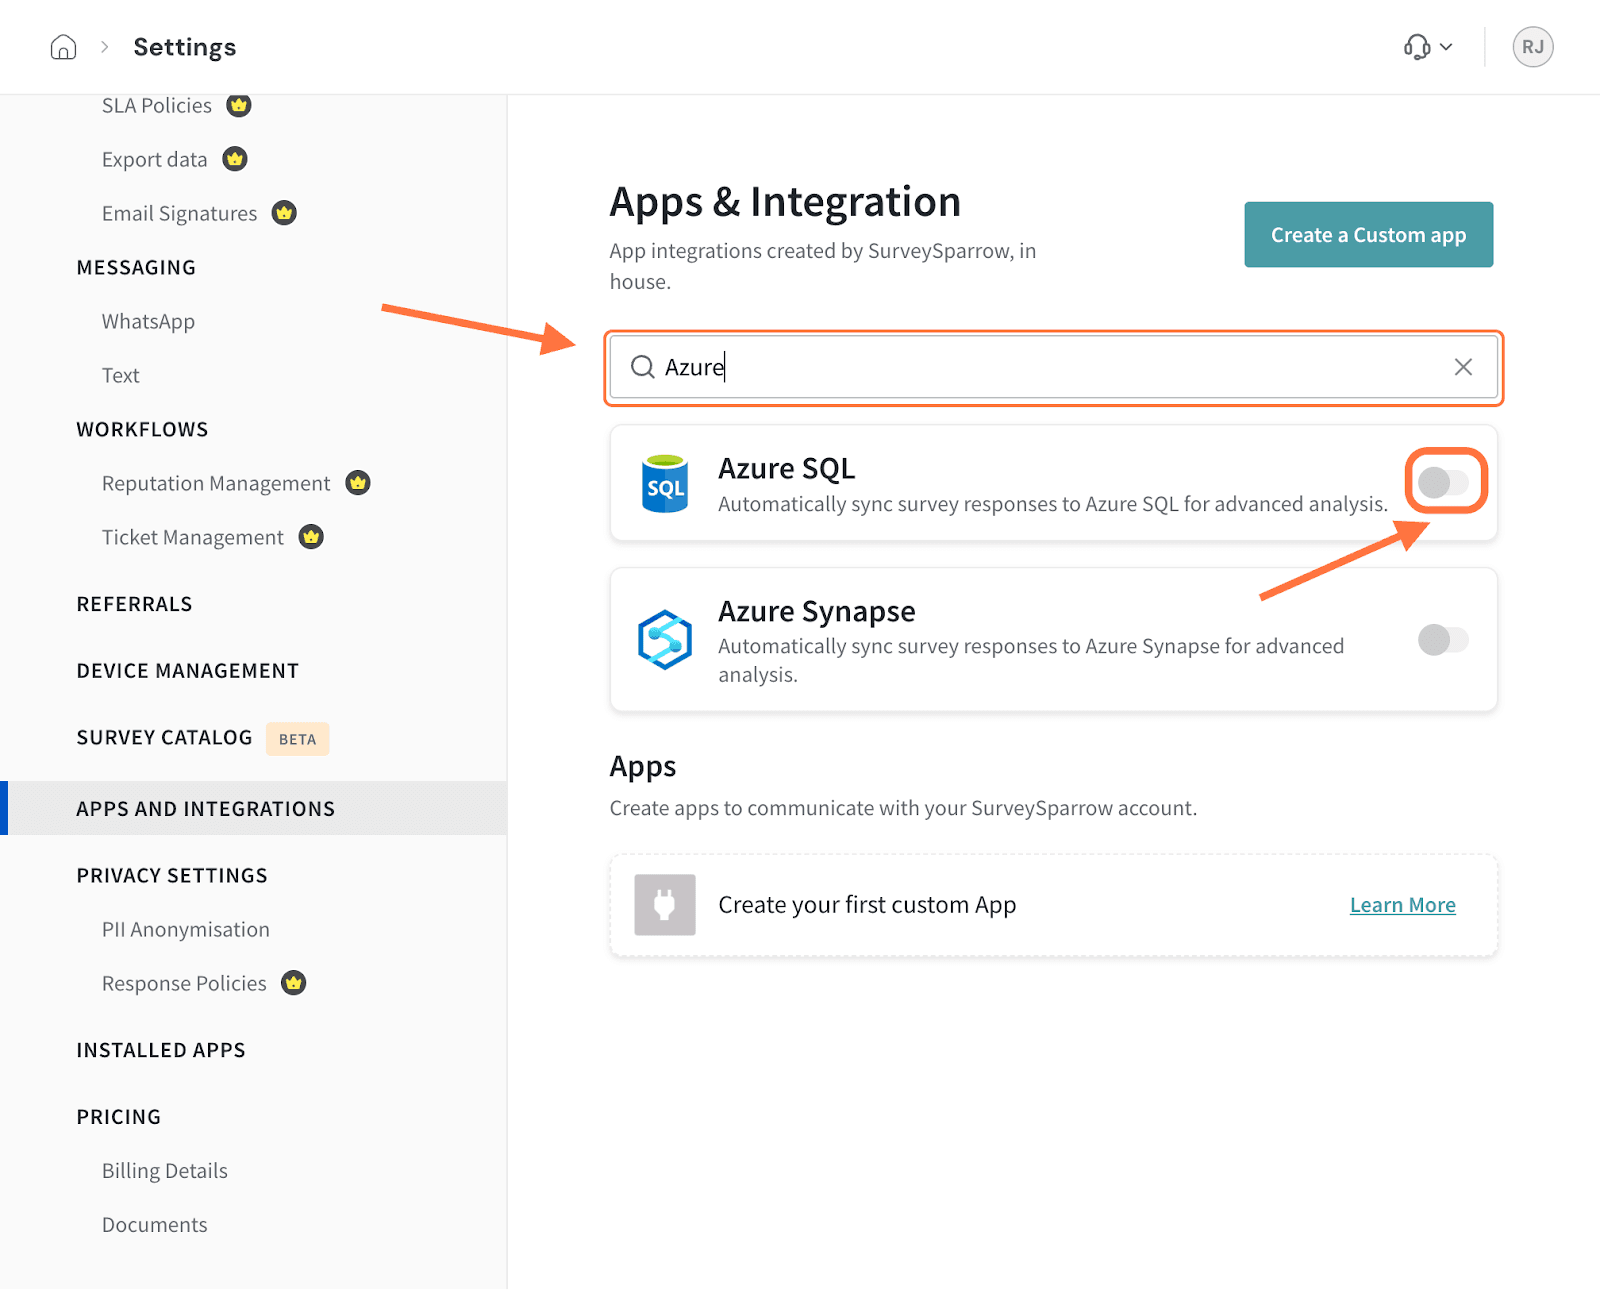Click the Azure Synapse logo icon
The width and height of the screenshot is (1600, 1305).
[665, 640]
